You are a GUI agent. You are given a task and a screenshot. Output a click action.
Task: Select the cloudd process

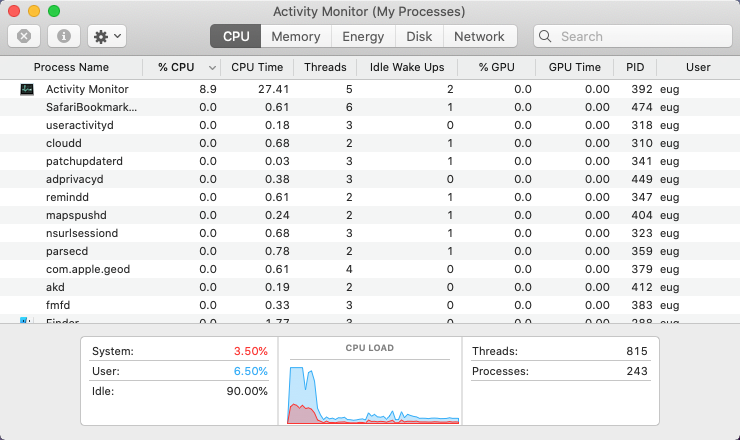point(370,143)
